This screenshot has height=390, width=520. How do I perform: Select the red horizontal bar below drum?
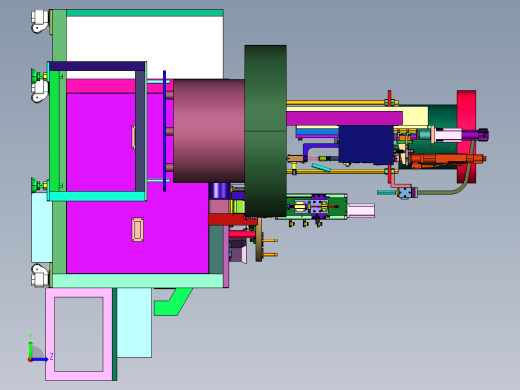(233, 220)
